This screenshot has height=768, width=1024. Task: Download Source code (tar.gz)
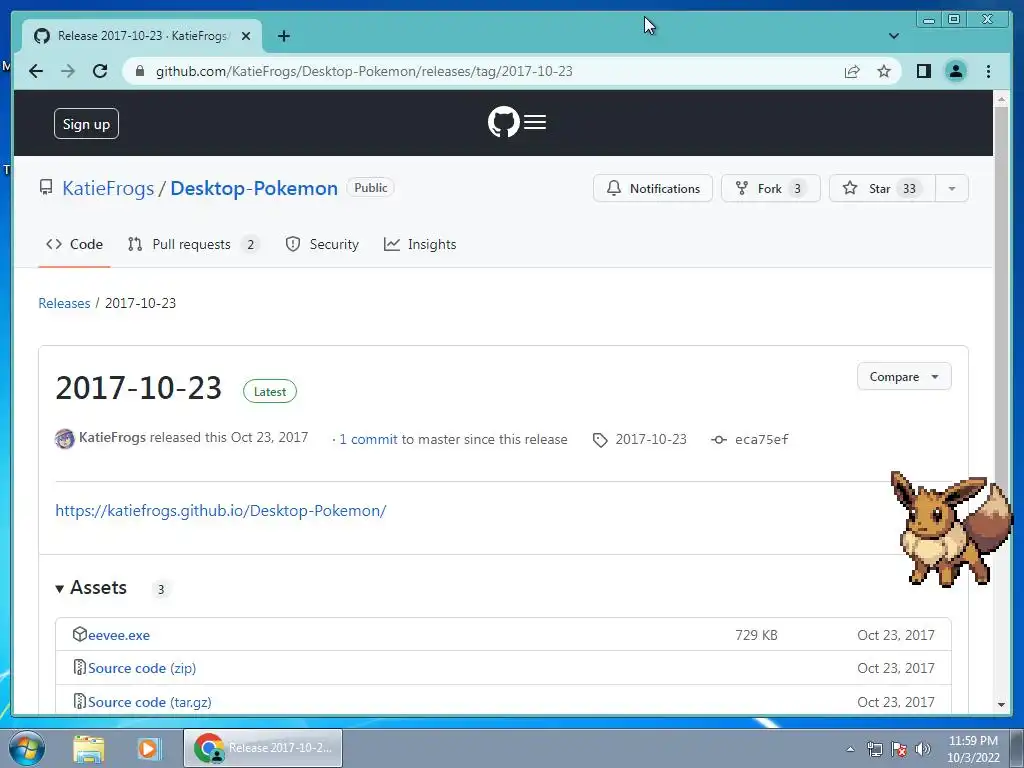(x=150, y=702)
